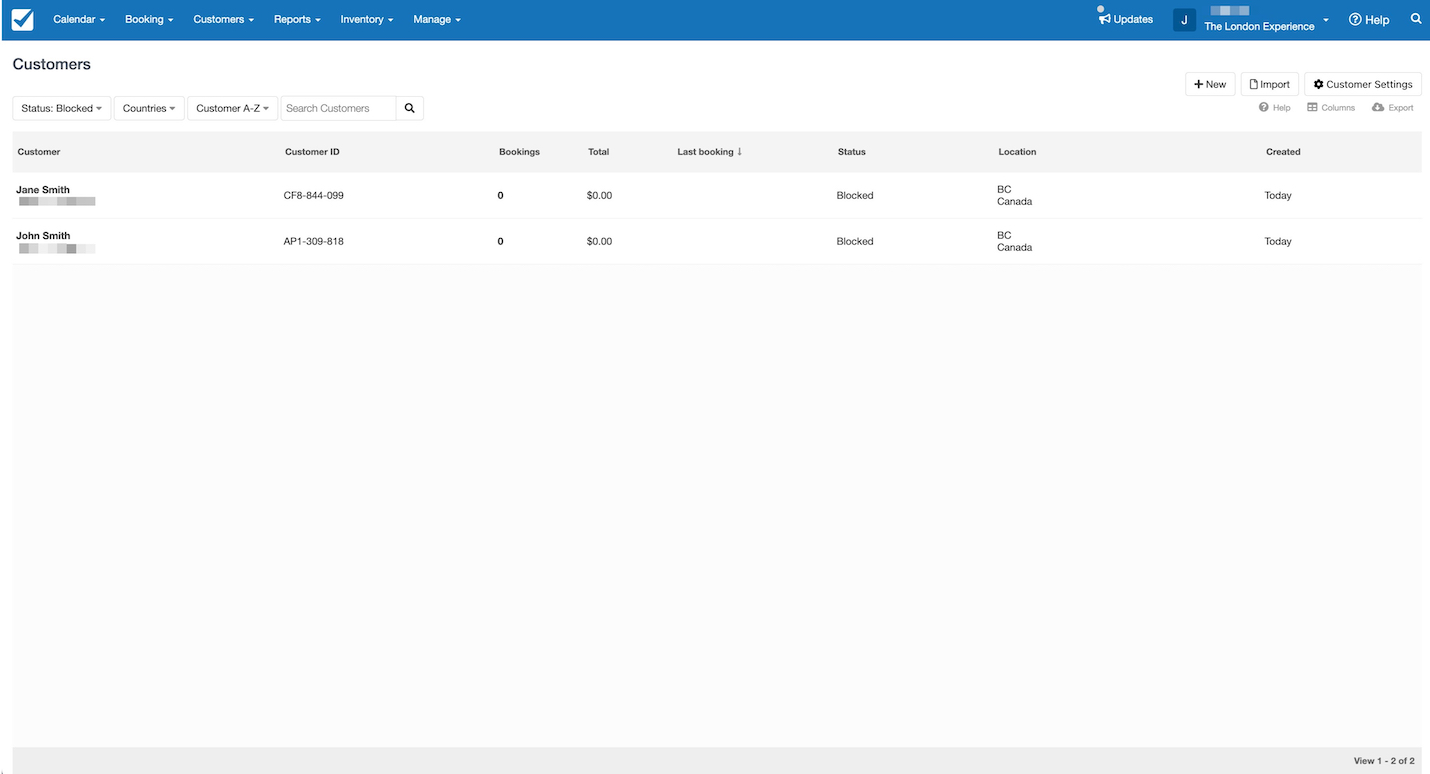Sort by Created column header
This screenshot has width=1430, height=774.
[1283, 152]
